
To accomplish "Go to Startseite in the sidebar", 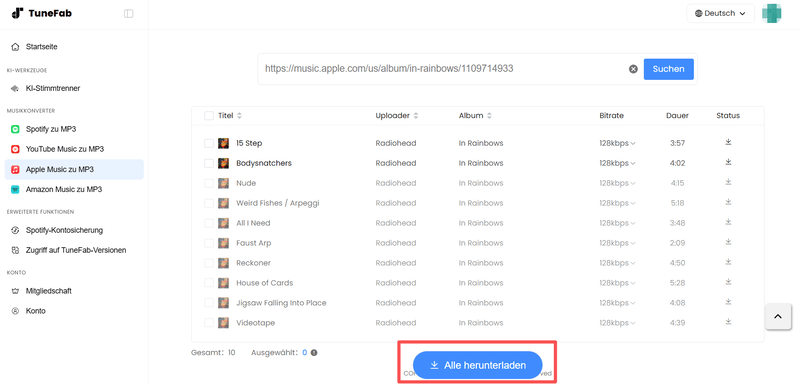I will (x=74, y=47).
